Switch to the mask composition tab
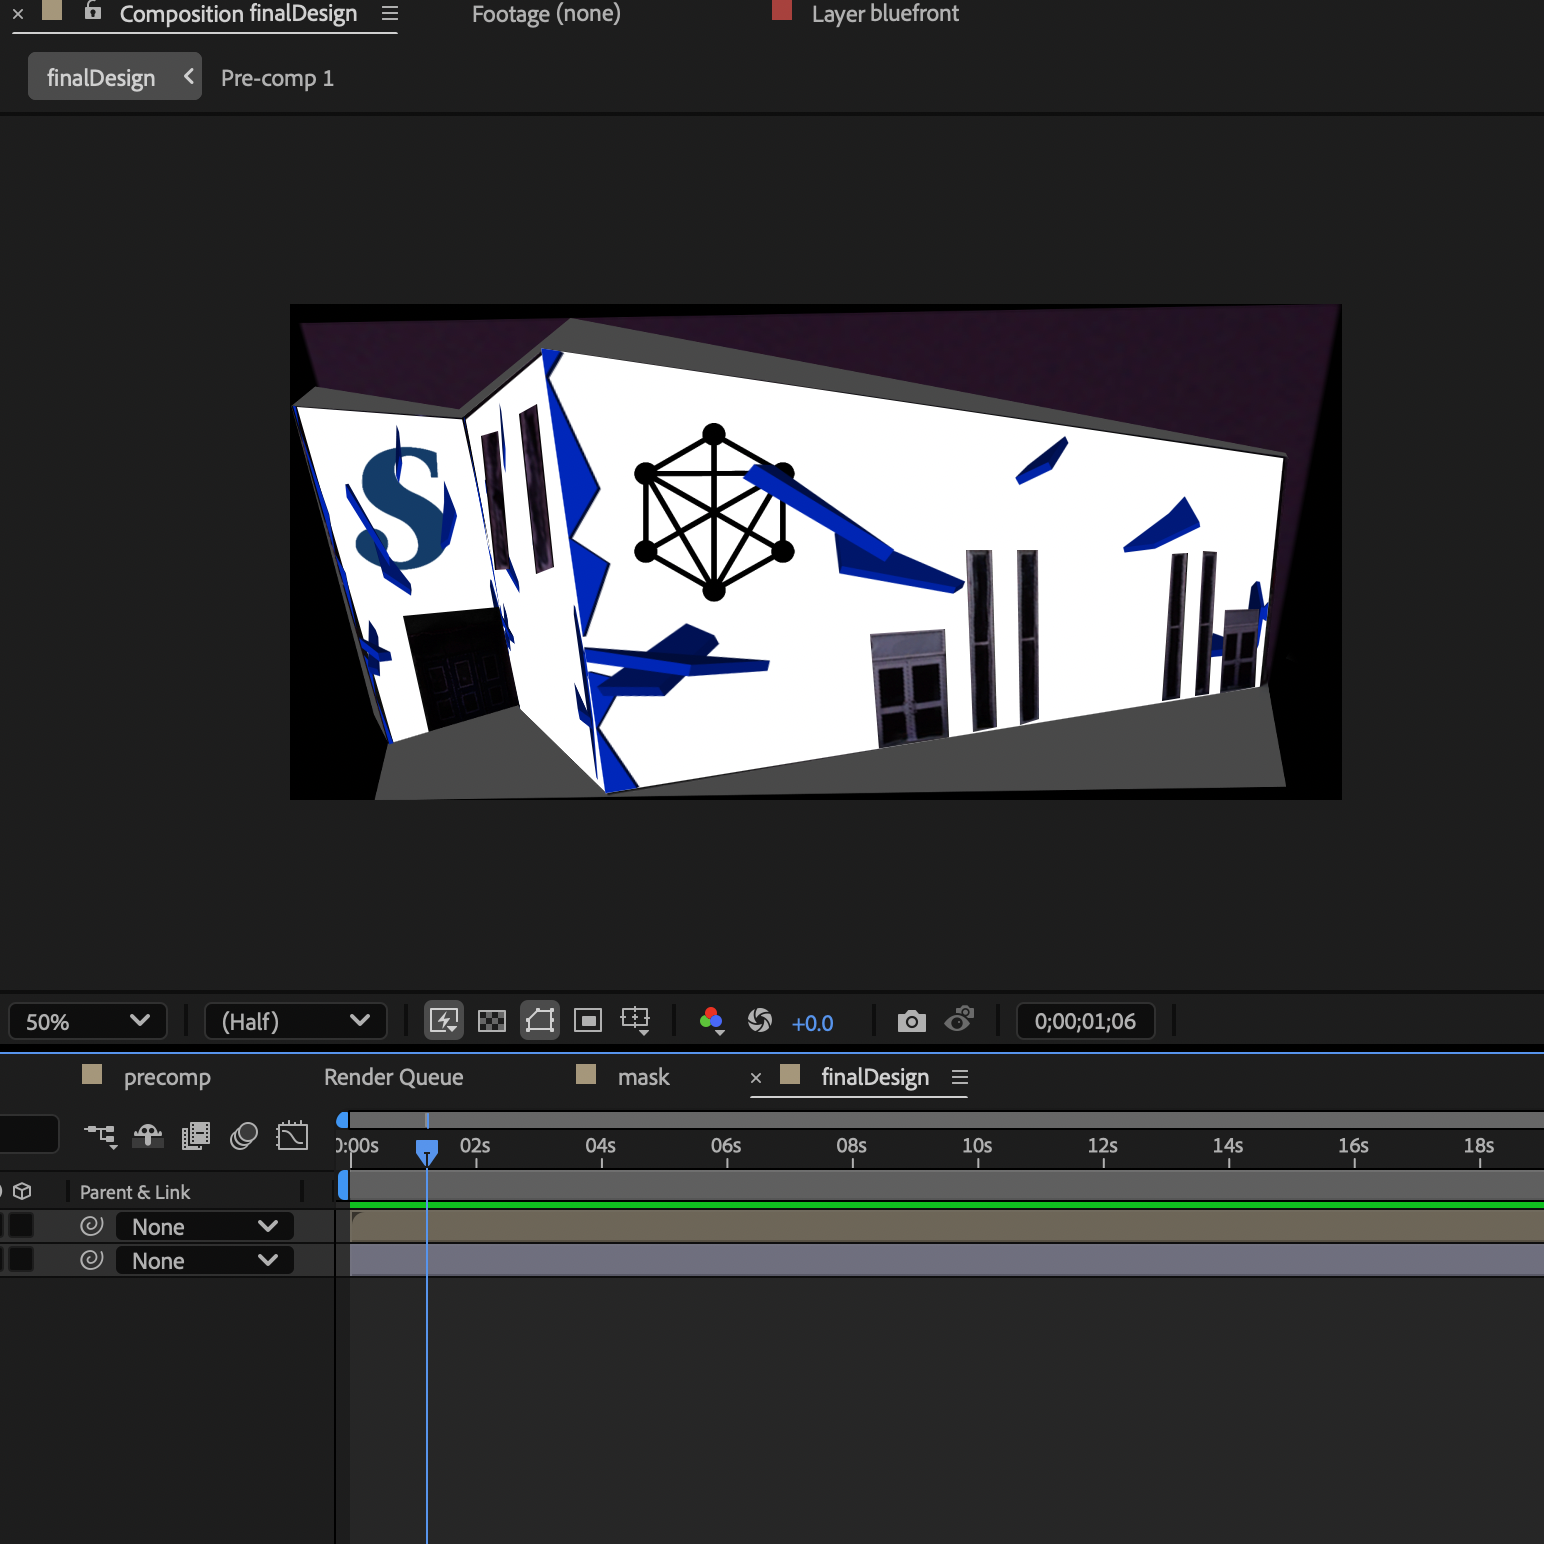The width and height of the screenshot is (1544, 1544). tap(644, 1077)
